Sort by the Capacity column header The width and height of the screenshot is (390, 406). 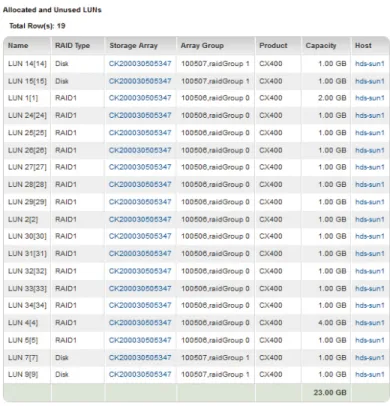tap(321, 46)
